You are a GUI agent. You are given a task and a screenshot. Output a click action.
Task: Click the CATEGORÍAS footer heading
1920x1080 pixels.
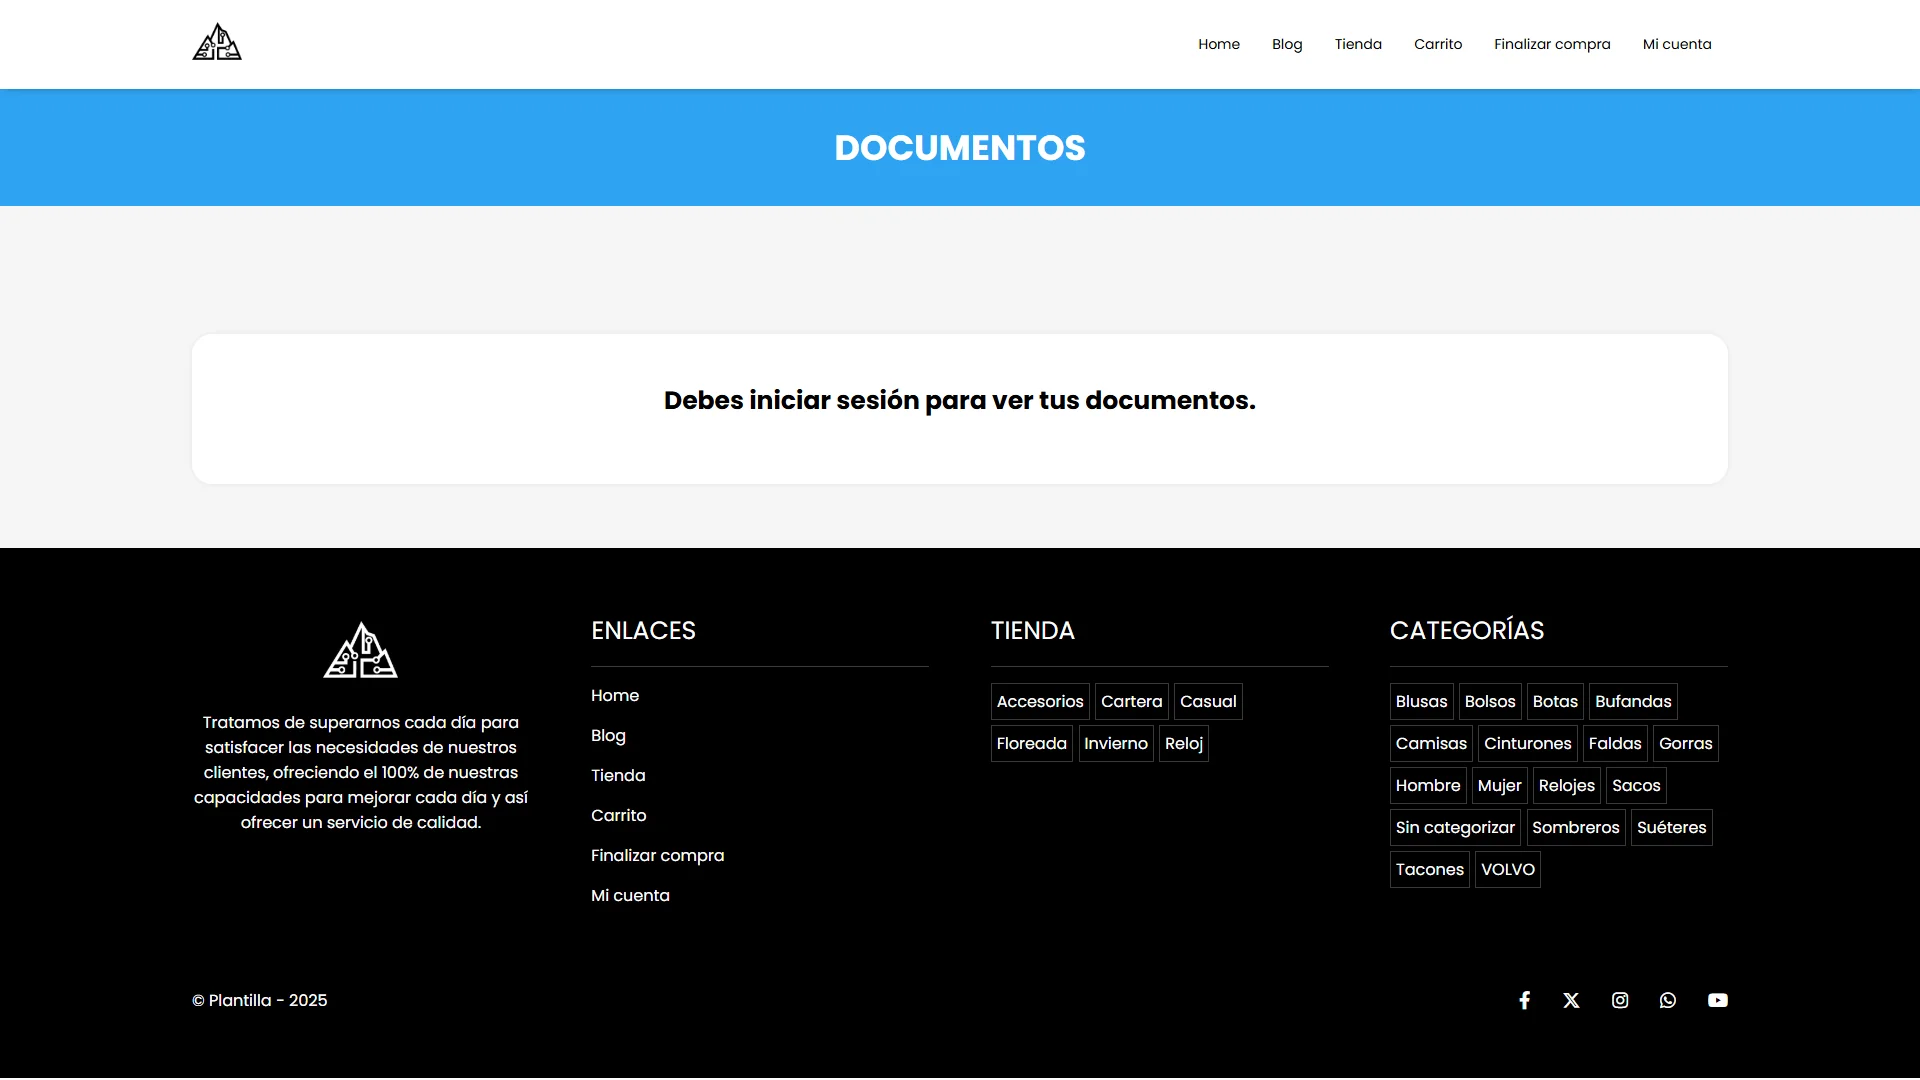pyautogui.click(x=1467, y=630)
